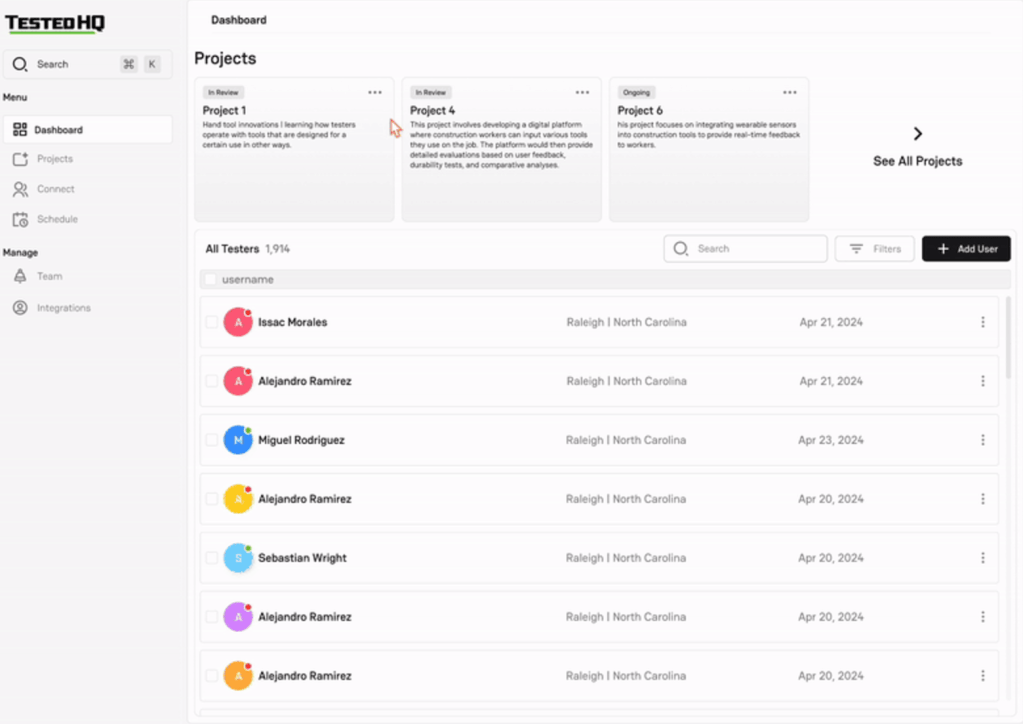Open Integrations via its sidebar icon
Screen dimensions: 1023x724
[x=20, y=308]
